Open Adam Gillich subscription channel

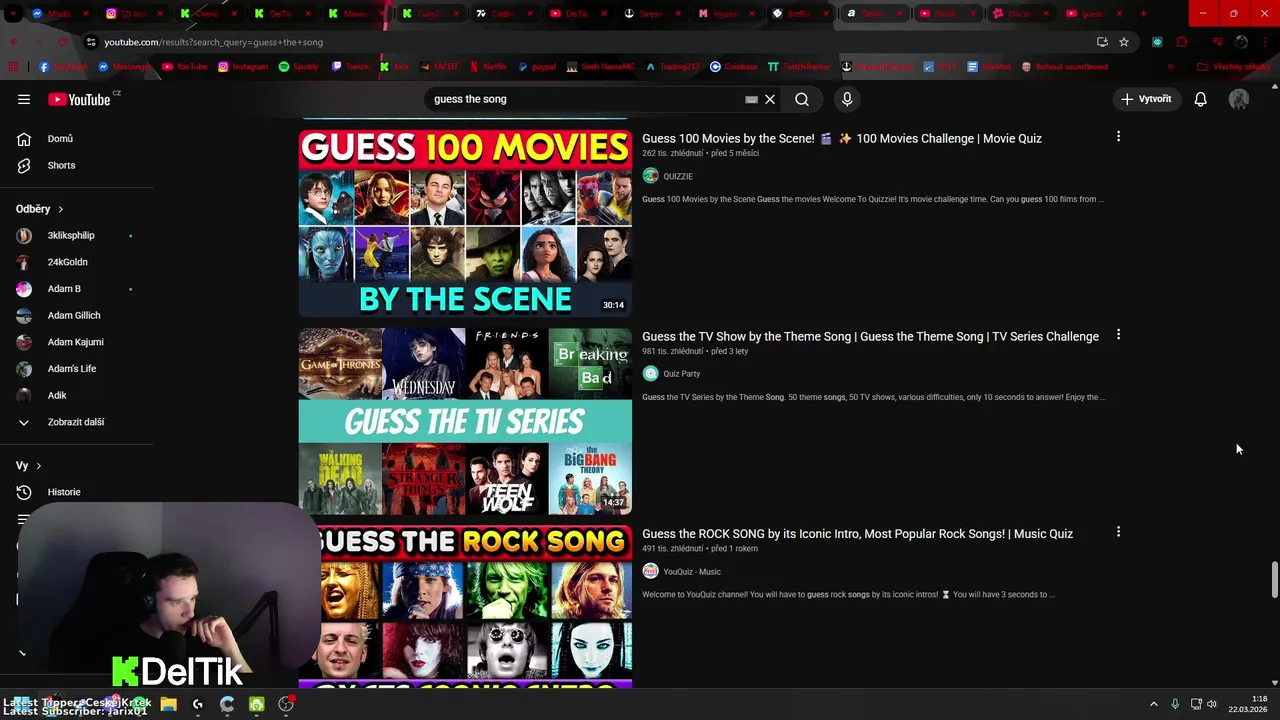[74, 315]
